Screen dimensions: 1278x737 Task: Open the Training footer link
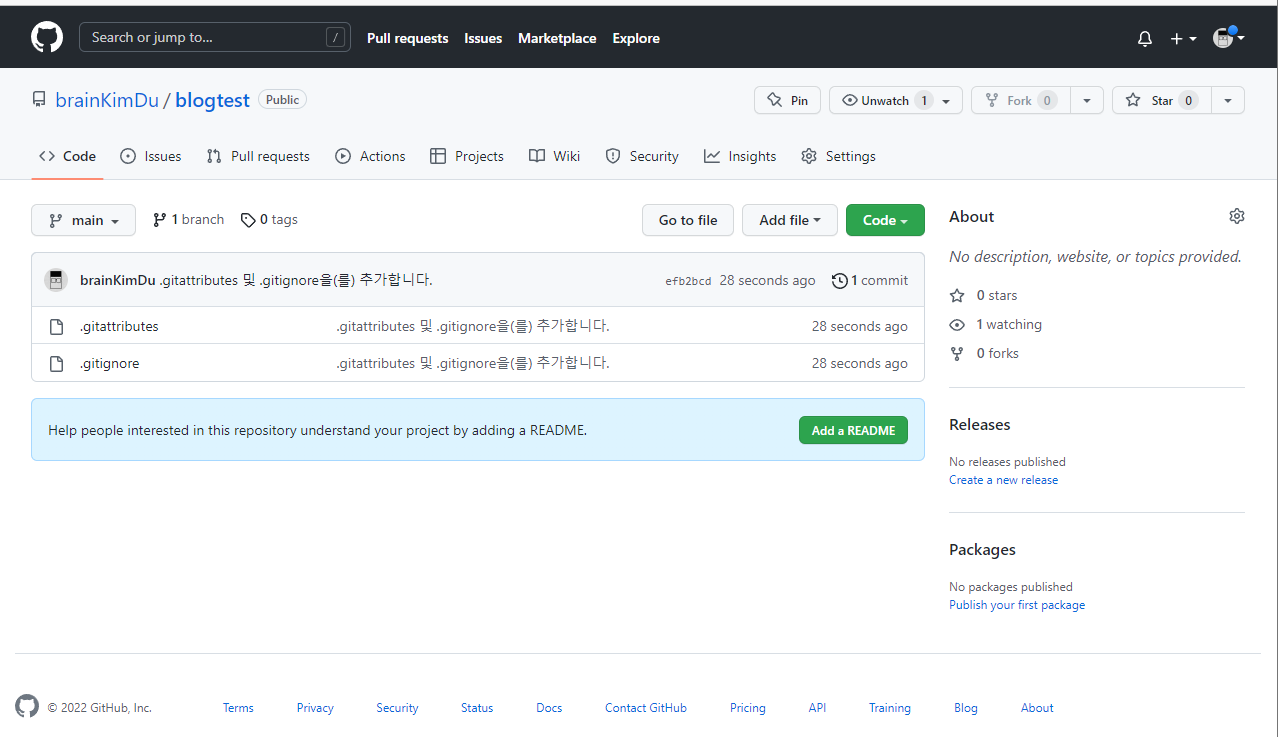890,708
